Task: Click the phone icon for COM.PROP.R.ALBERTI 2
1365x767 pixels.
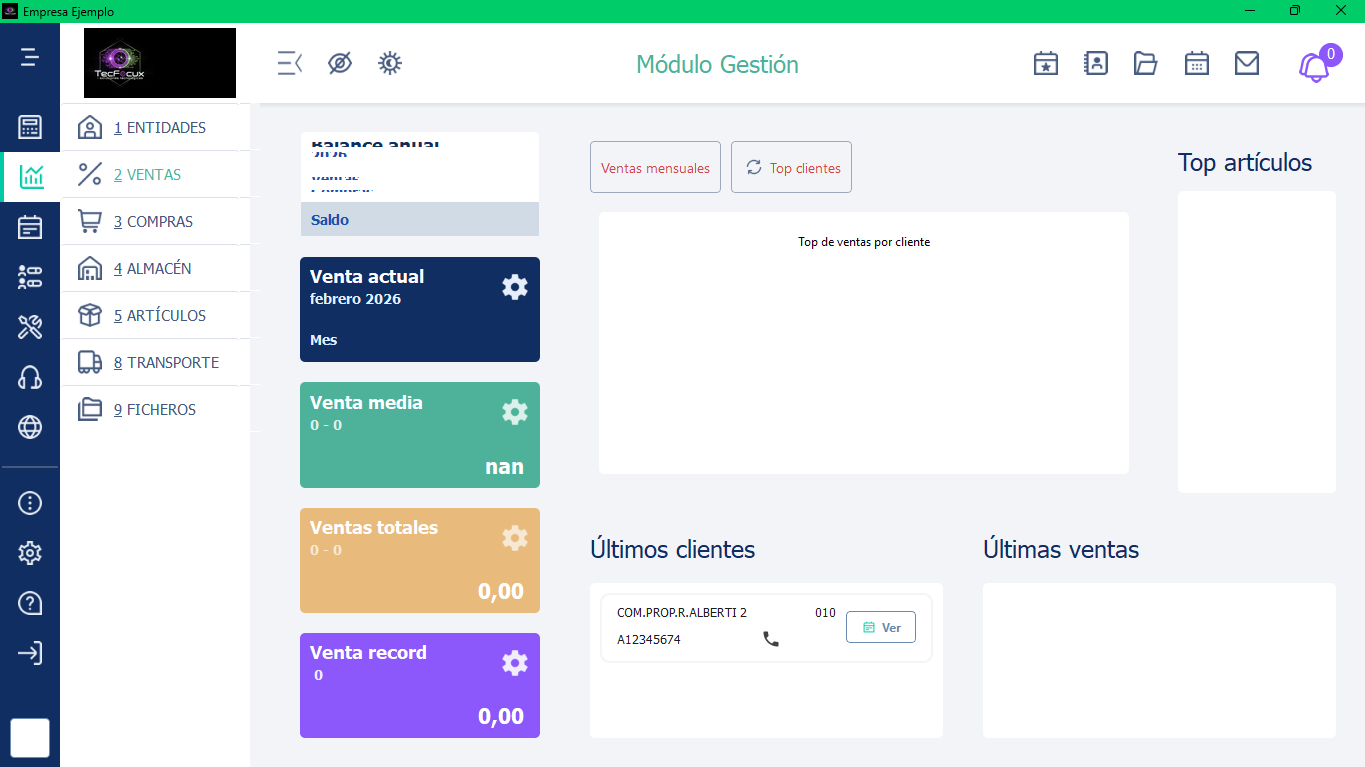Action: [x=771, y=639]
